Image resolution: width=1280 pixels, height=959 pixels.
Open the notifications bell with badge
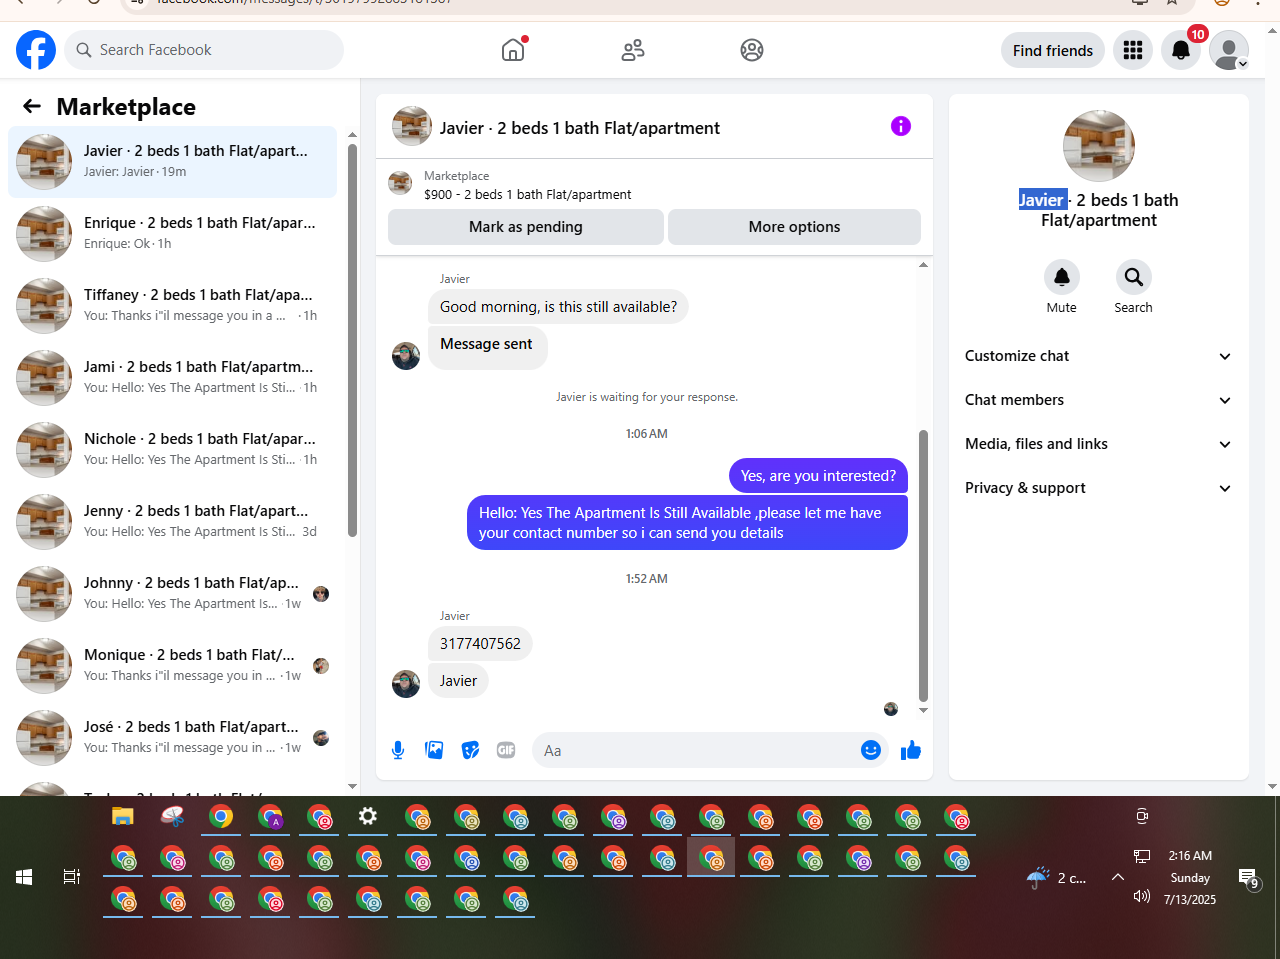coord(1181,50)
